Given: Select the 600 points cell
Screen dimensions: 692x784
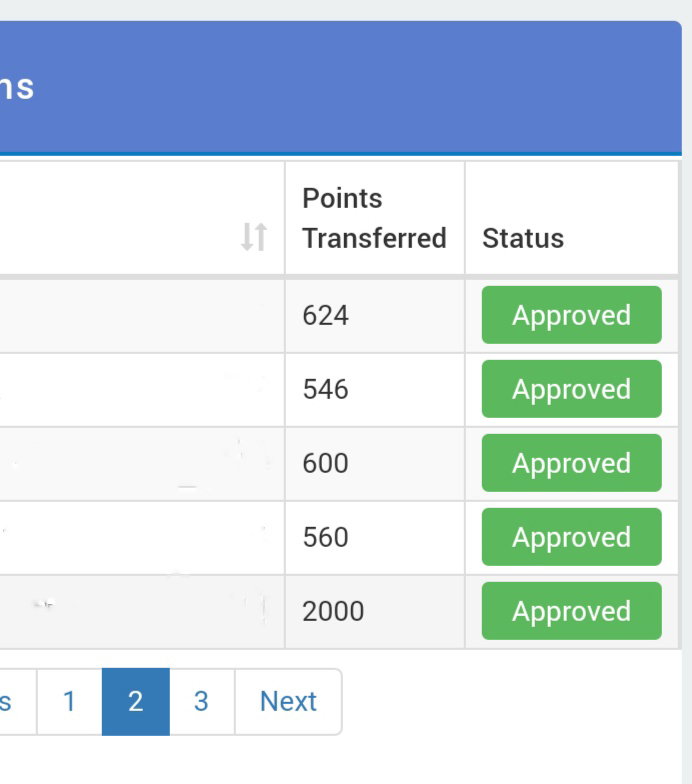Looking at the screenshot, I should (374, 464).
